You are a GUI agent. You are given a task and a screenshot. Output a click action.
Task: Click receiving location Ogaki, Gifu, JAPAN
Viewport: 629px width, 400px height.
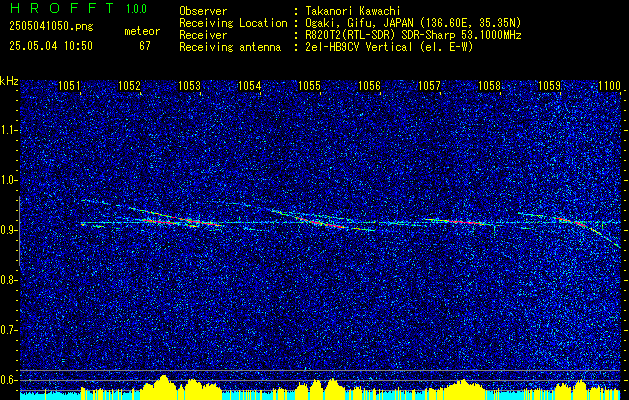click(359, 23)
